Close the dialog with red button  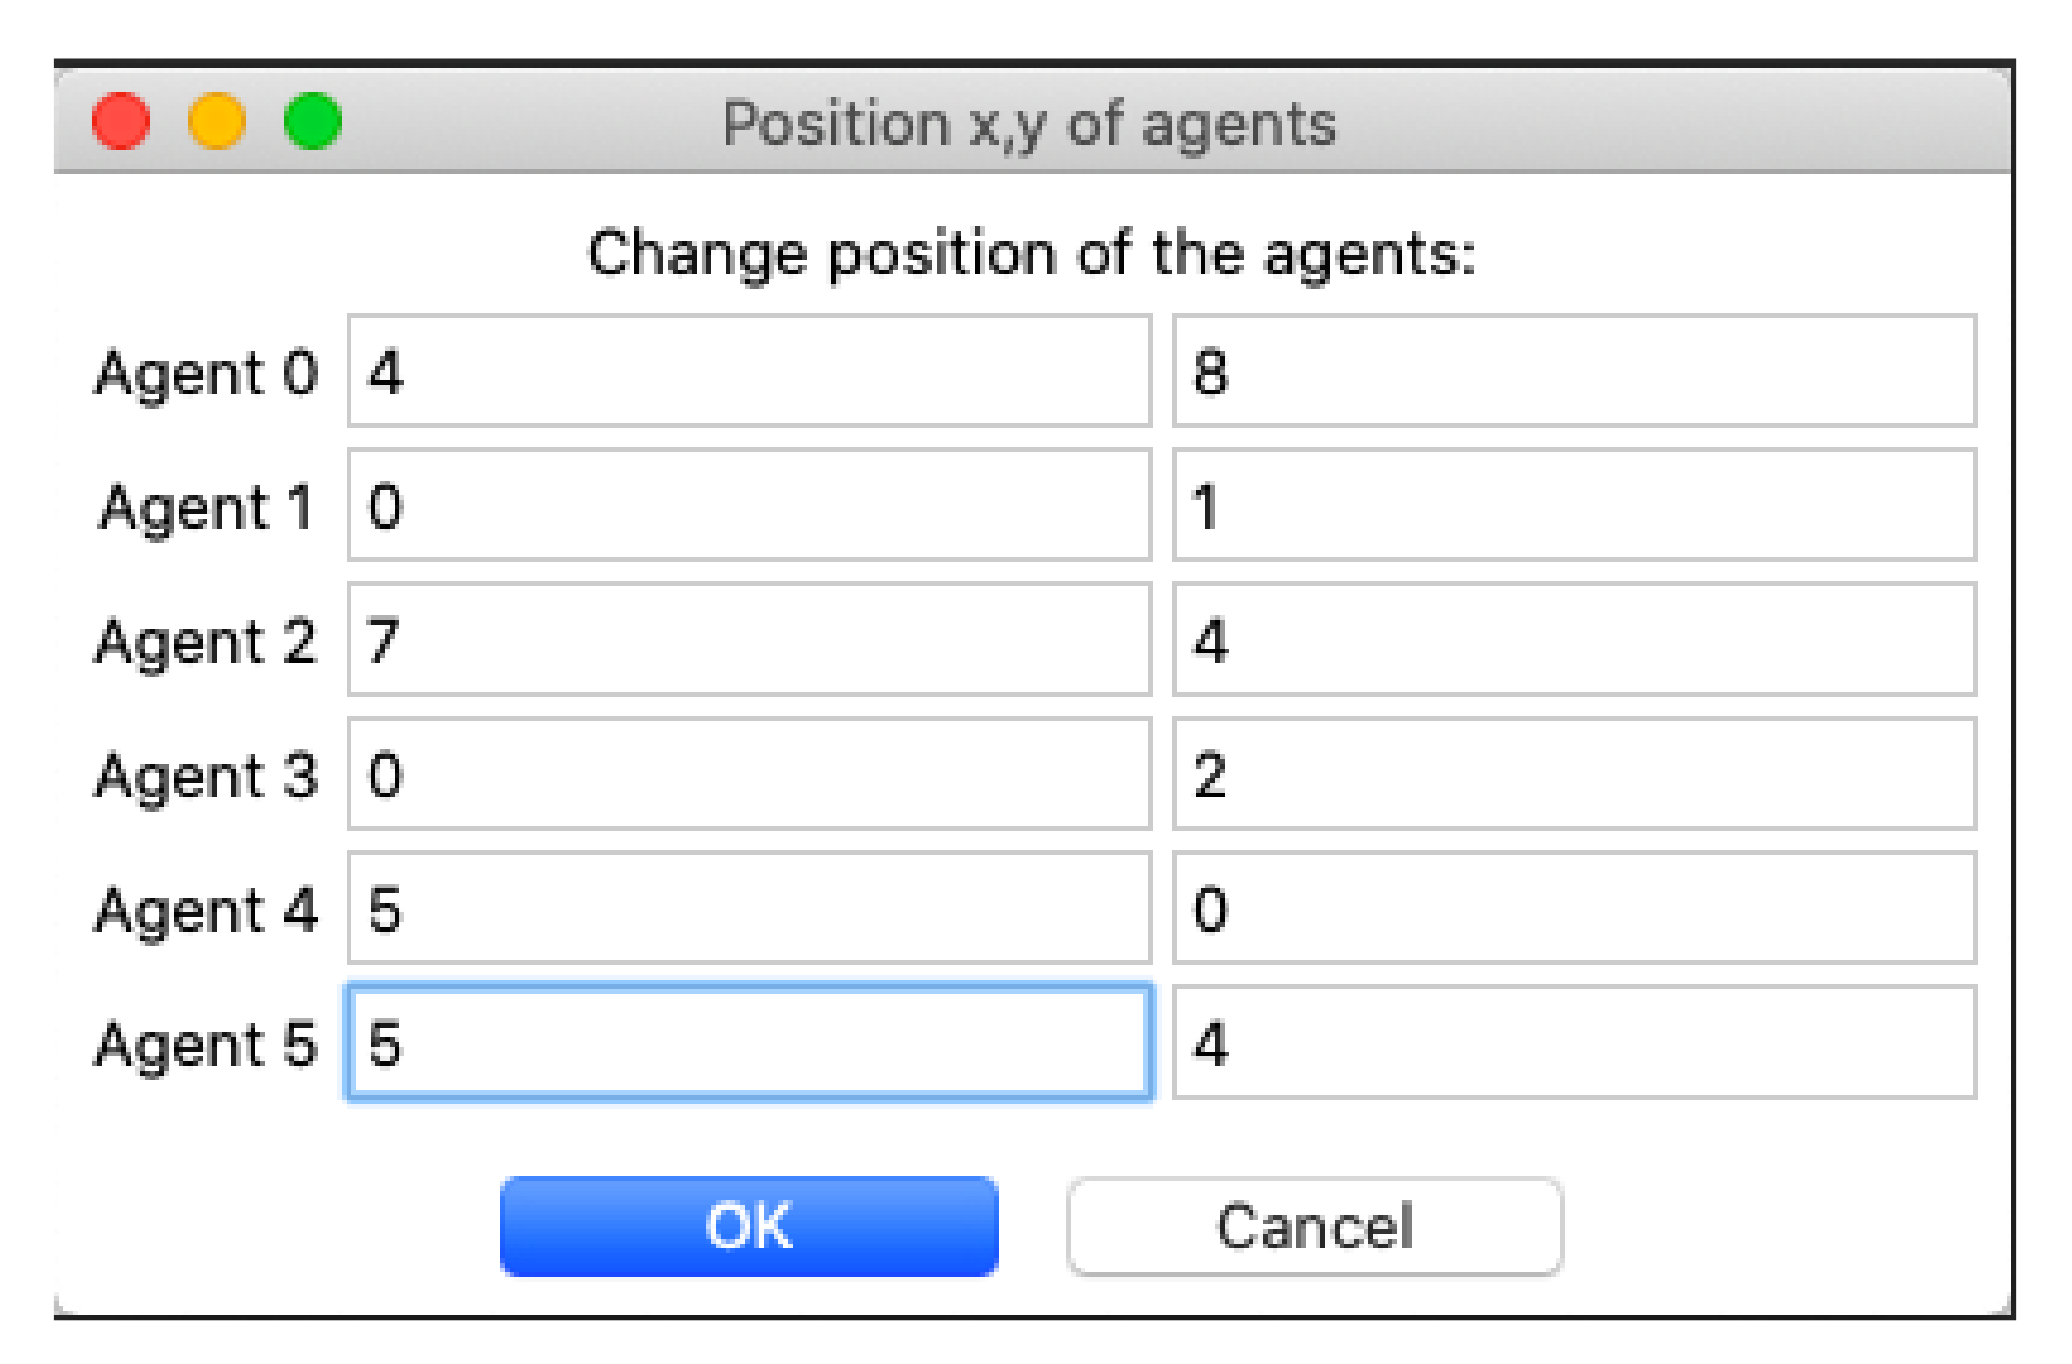121,121
